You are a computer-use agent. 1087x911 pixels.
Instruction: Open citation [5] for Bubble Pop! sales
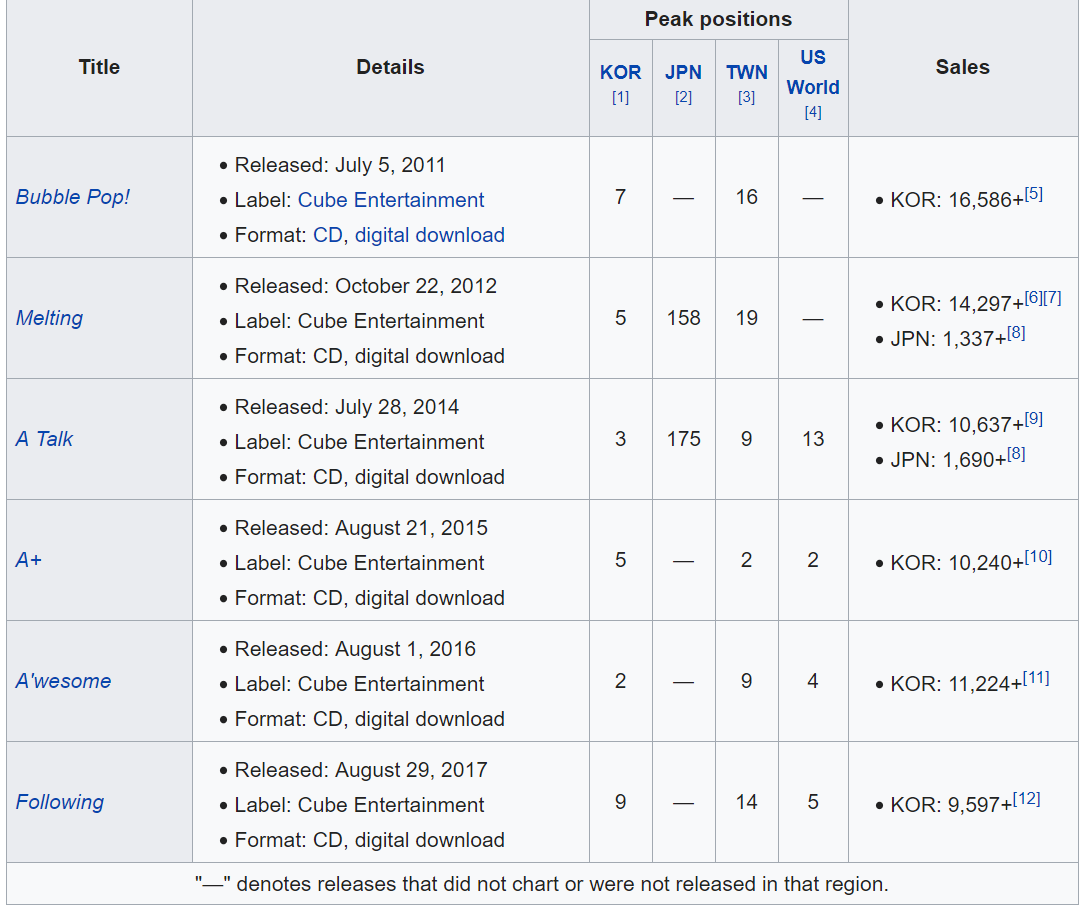pyautogui.click(x=1034, y=193)
